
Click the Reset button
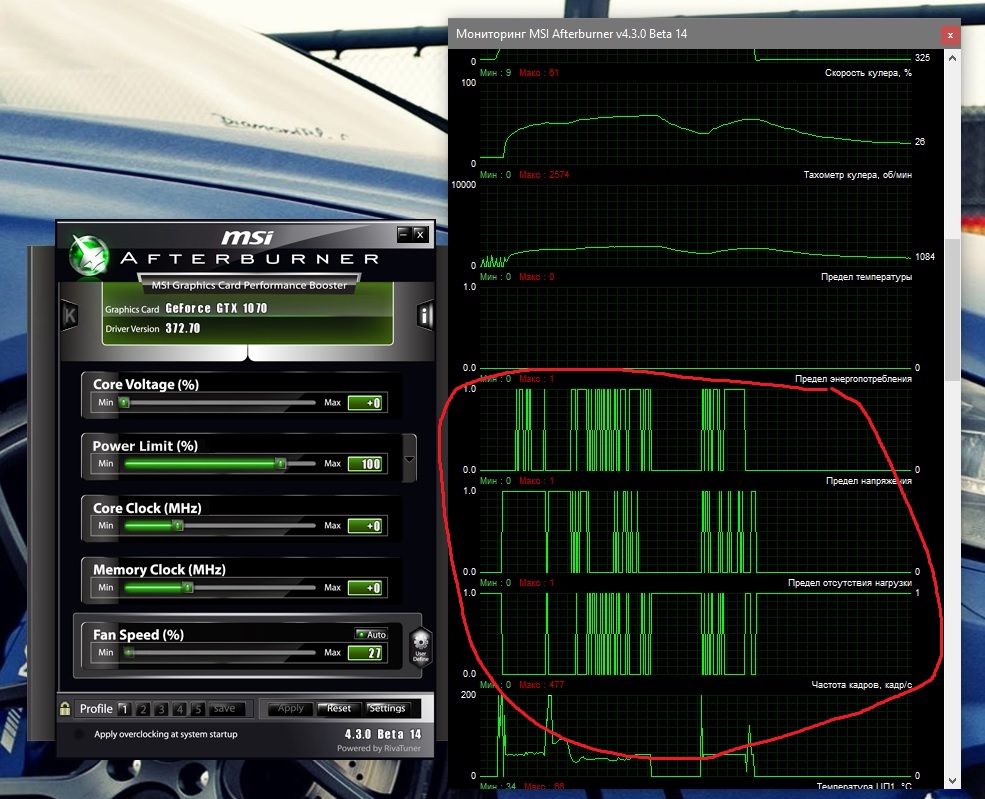339,709
